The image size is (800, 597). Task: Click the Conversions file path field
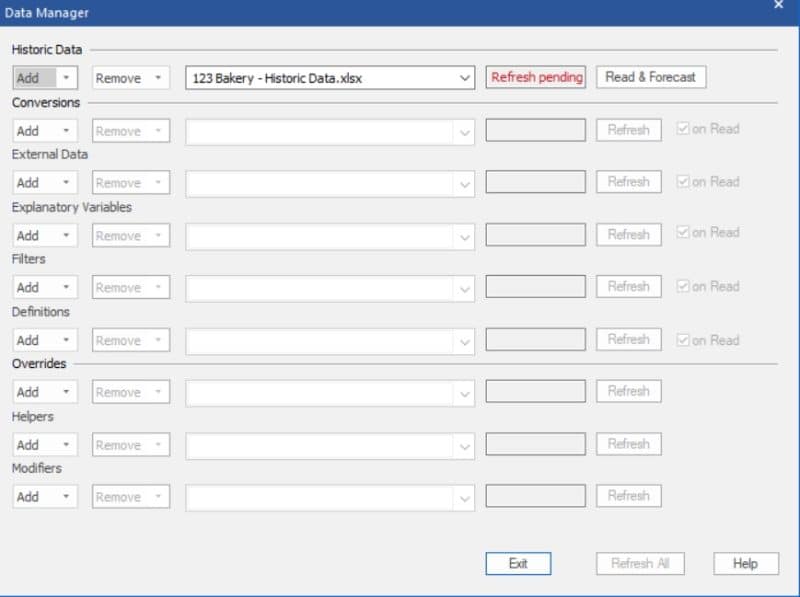coord(320,131)
